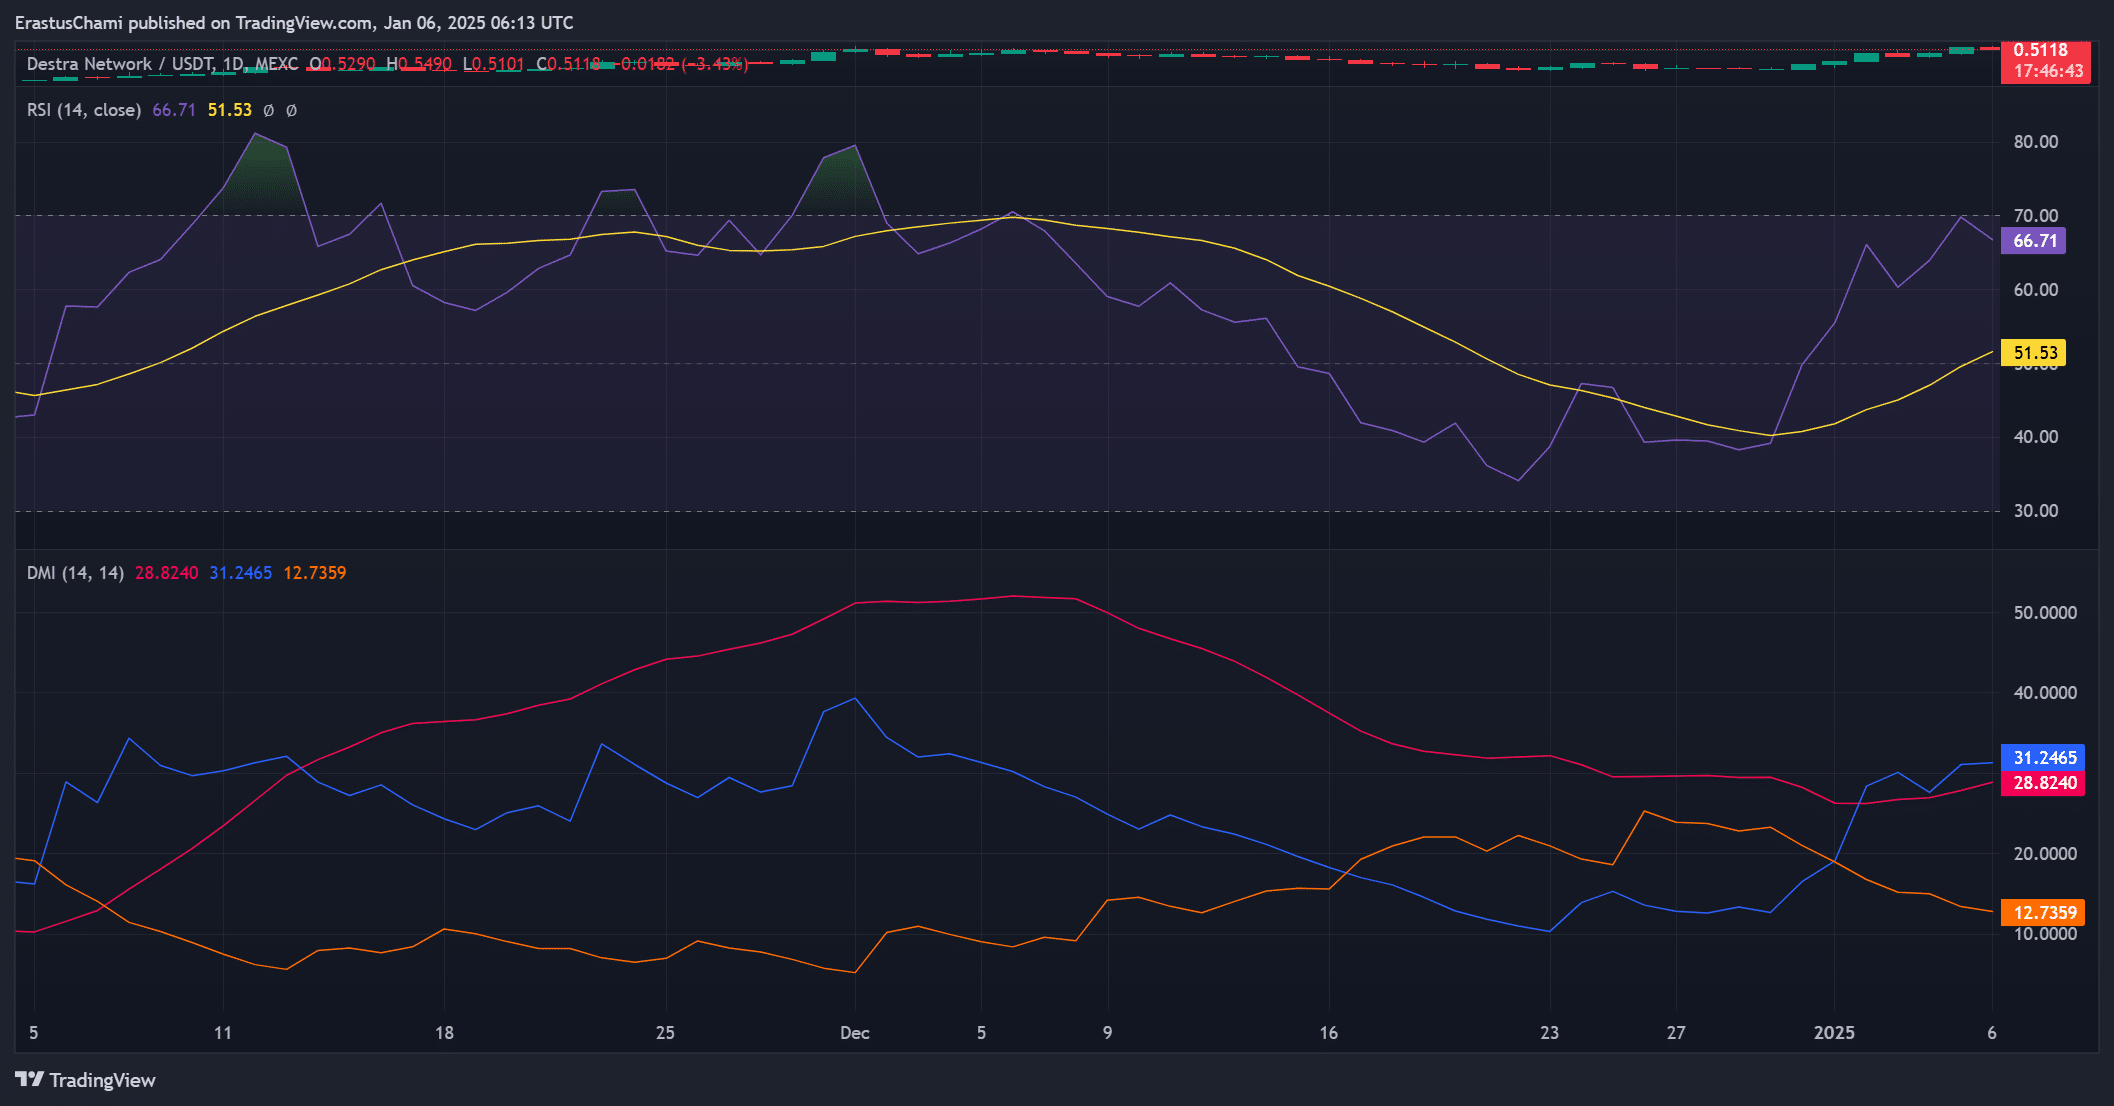Viewport: 2114px width, 1106px height.
Task: Click the second Ø icon in RSI legend
Action: pos(291,110)
